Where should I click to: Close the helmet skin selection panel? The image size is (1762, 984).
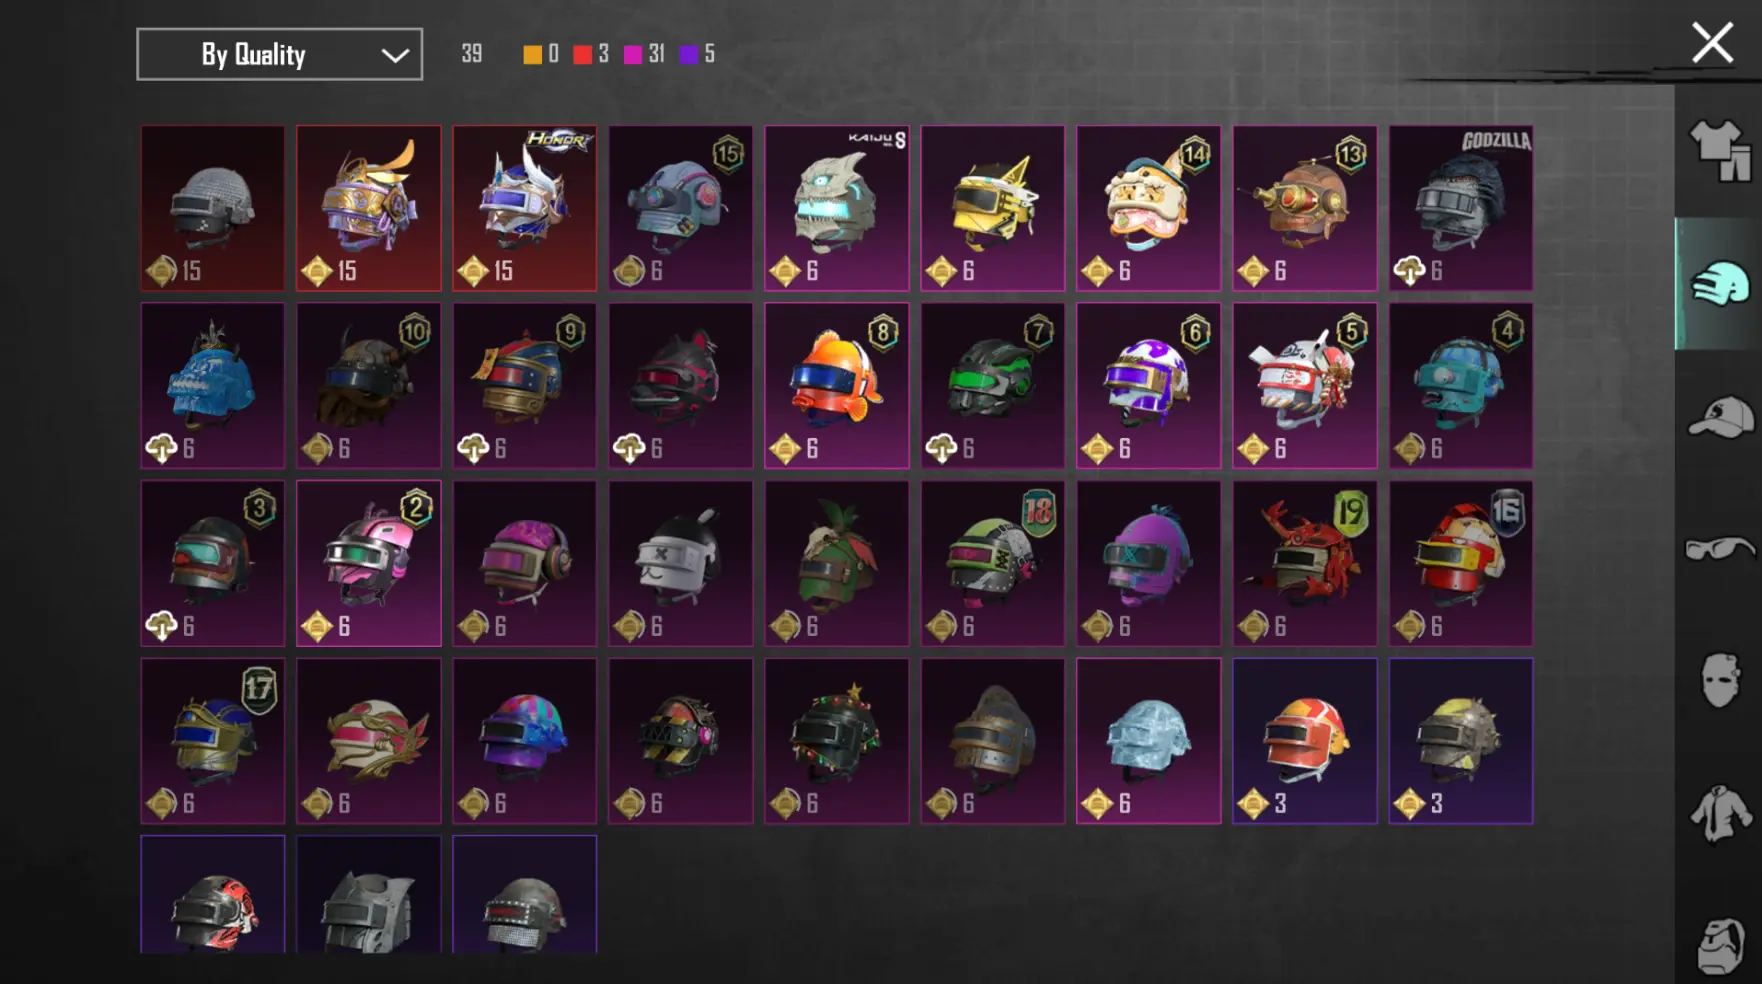(1712, 43)
